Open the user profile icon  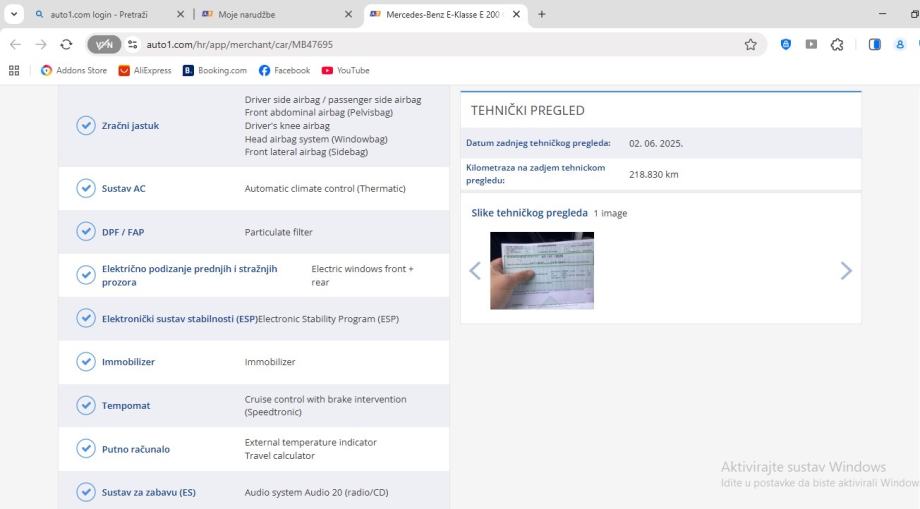899,44
